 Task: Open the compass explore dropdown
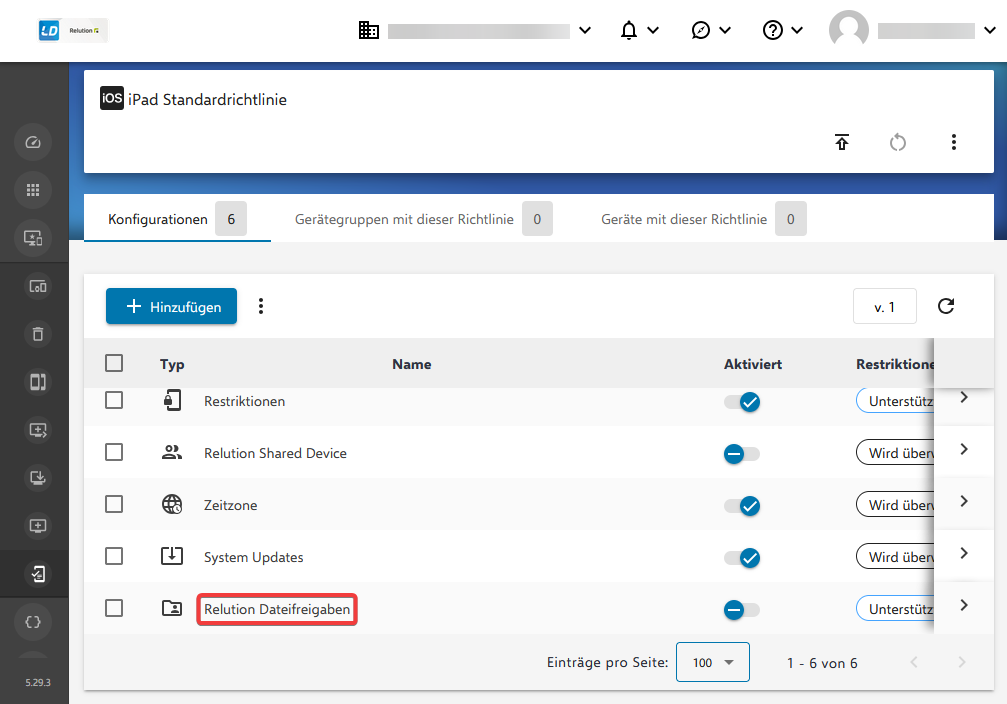[711, 30]
